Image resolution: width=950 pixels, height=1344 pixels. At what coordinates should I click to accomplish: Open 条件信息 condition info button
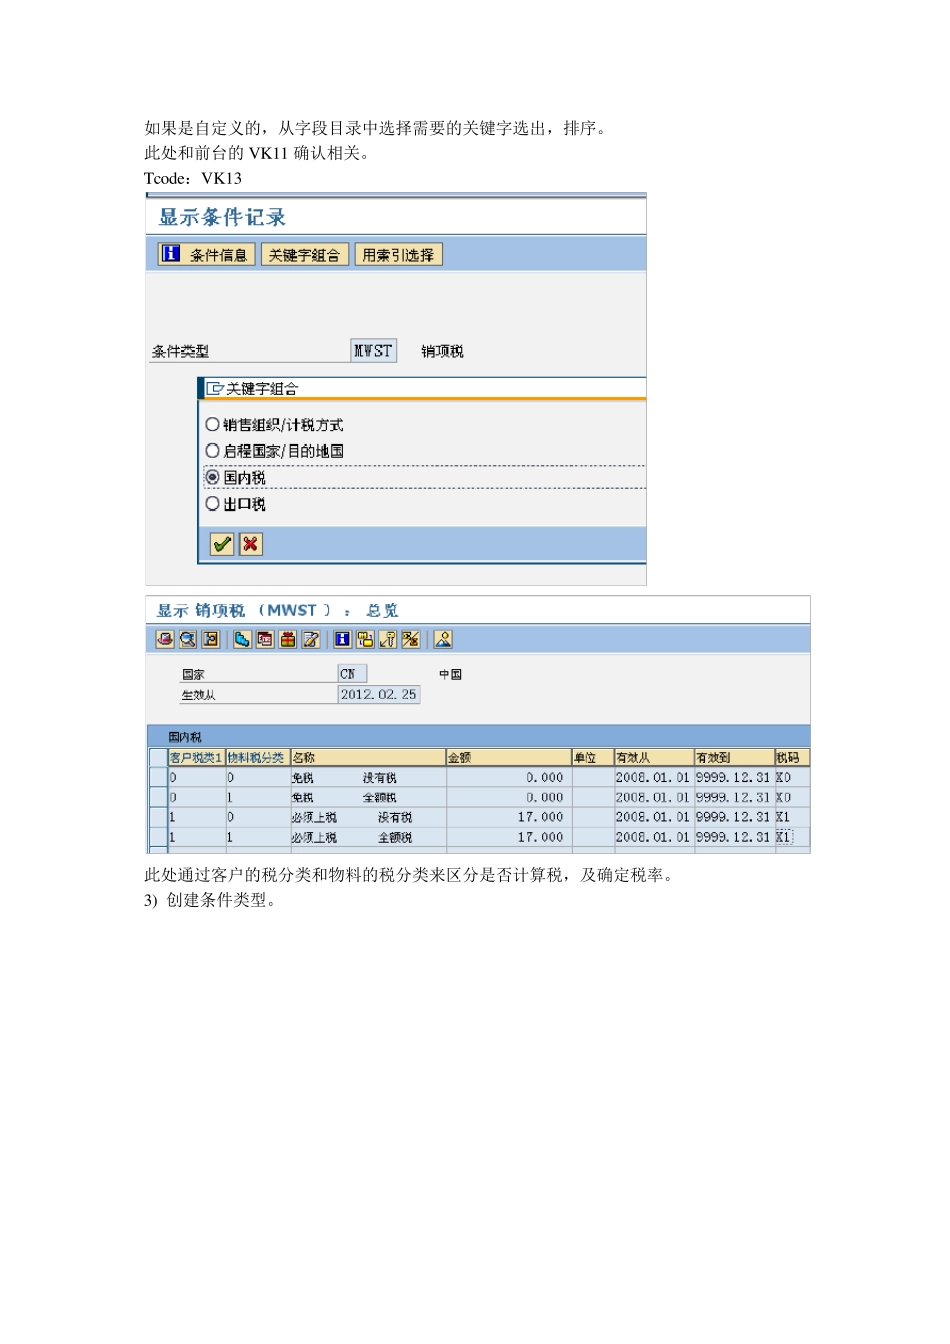[207, 255]
